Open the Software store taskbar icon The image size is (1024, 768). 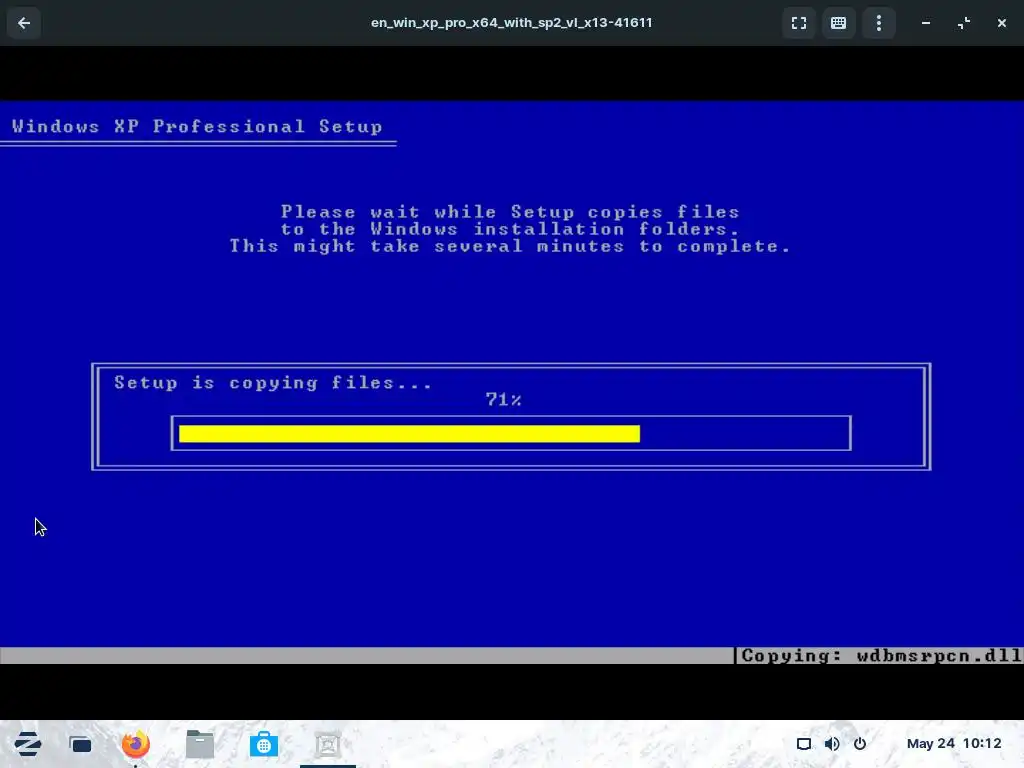pyautogui.click(x=264, y=744)
